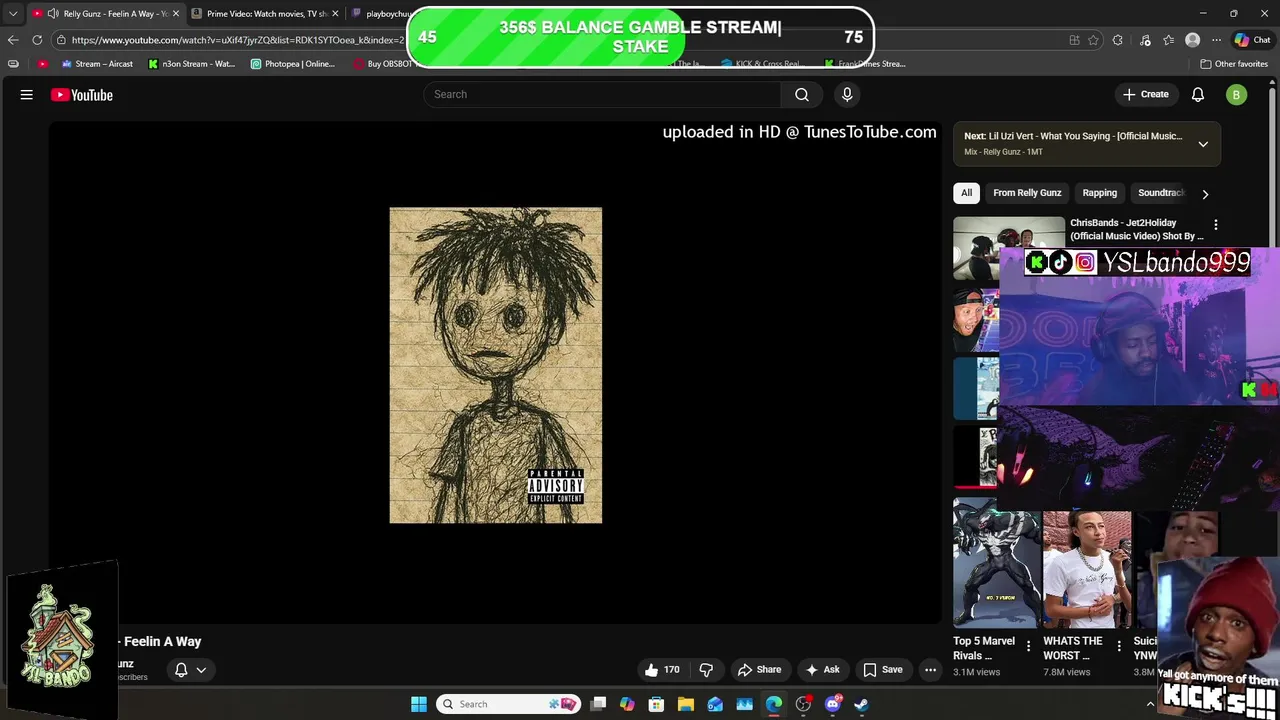Open Outlook mail from taskbar
This screenshot has width=1280, height=720.
tap(715, 704)
